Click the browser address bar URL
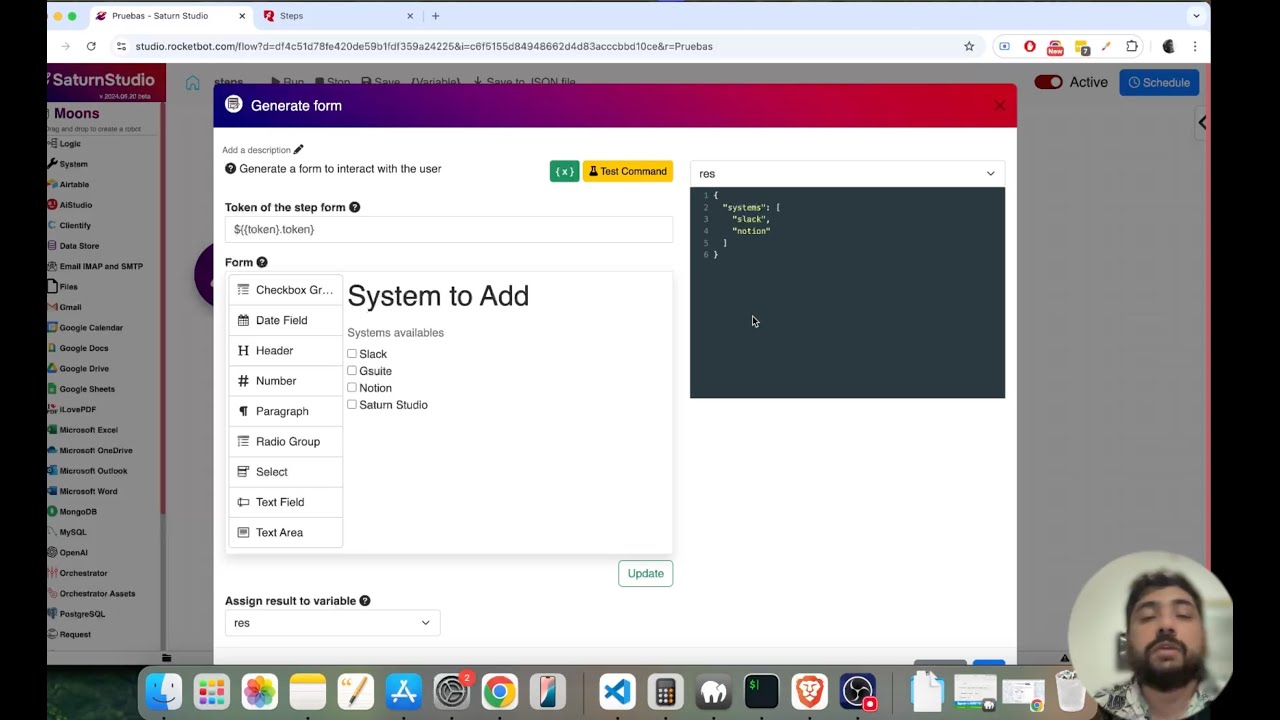The width and height of the screenshot is (1280, 720). [x=424, y=46]
